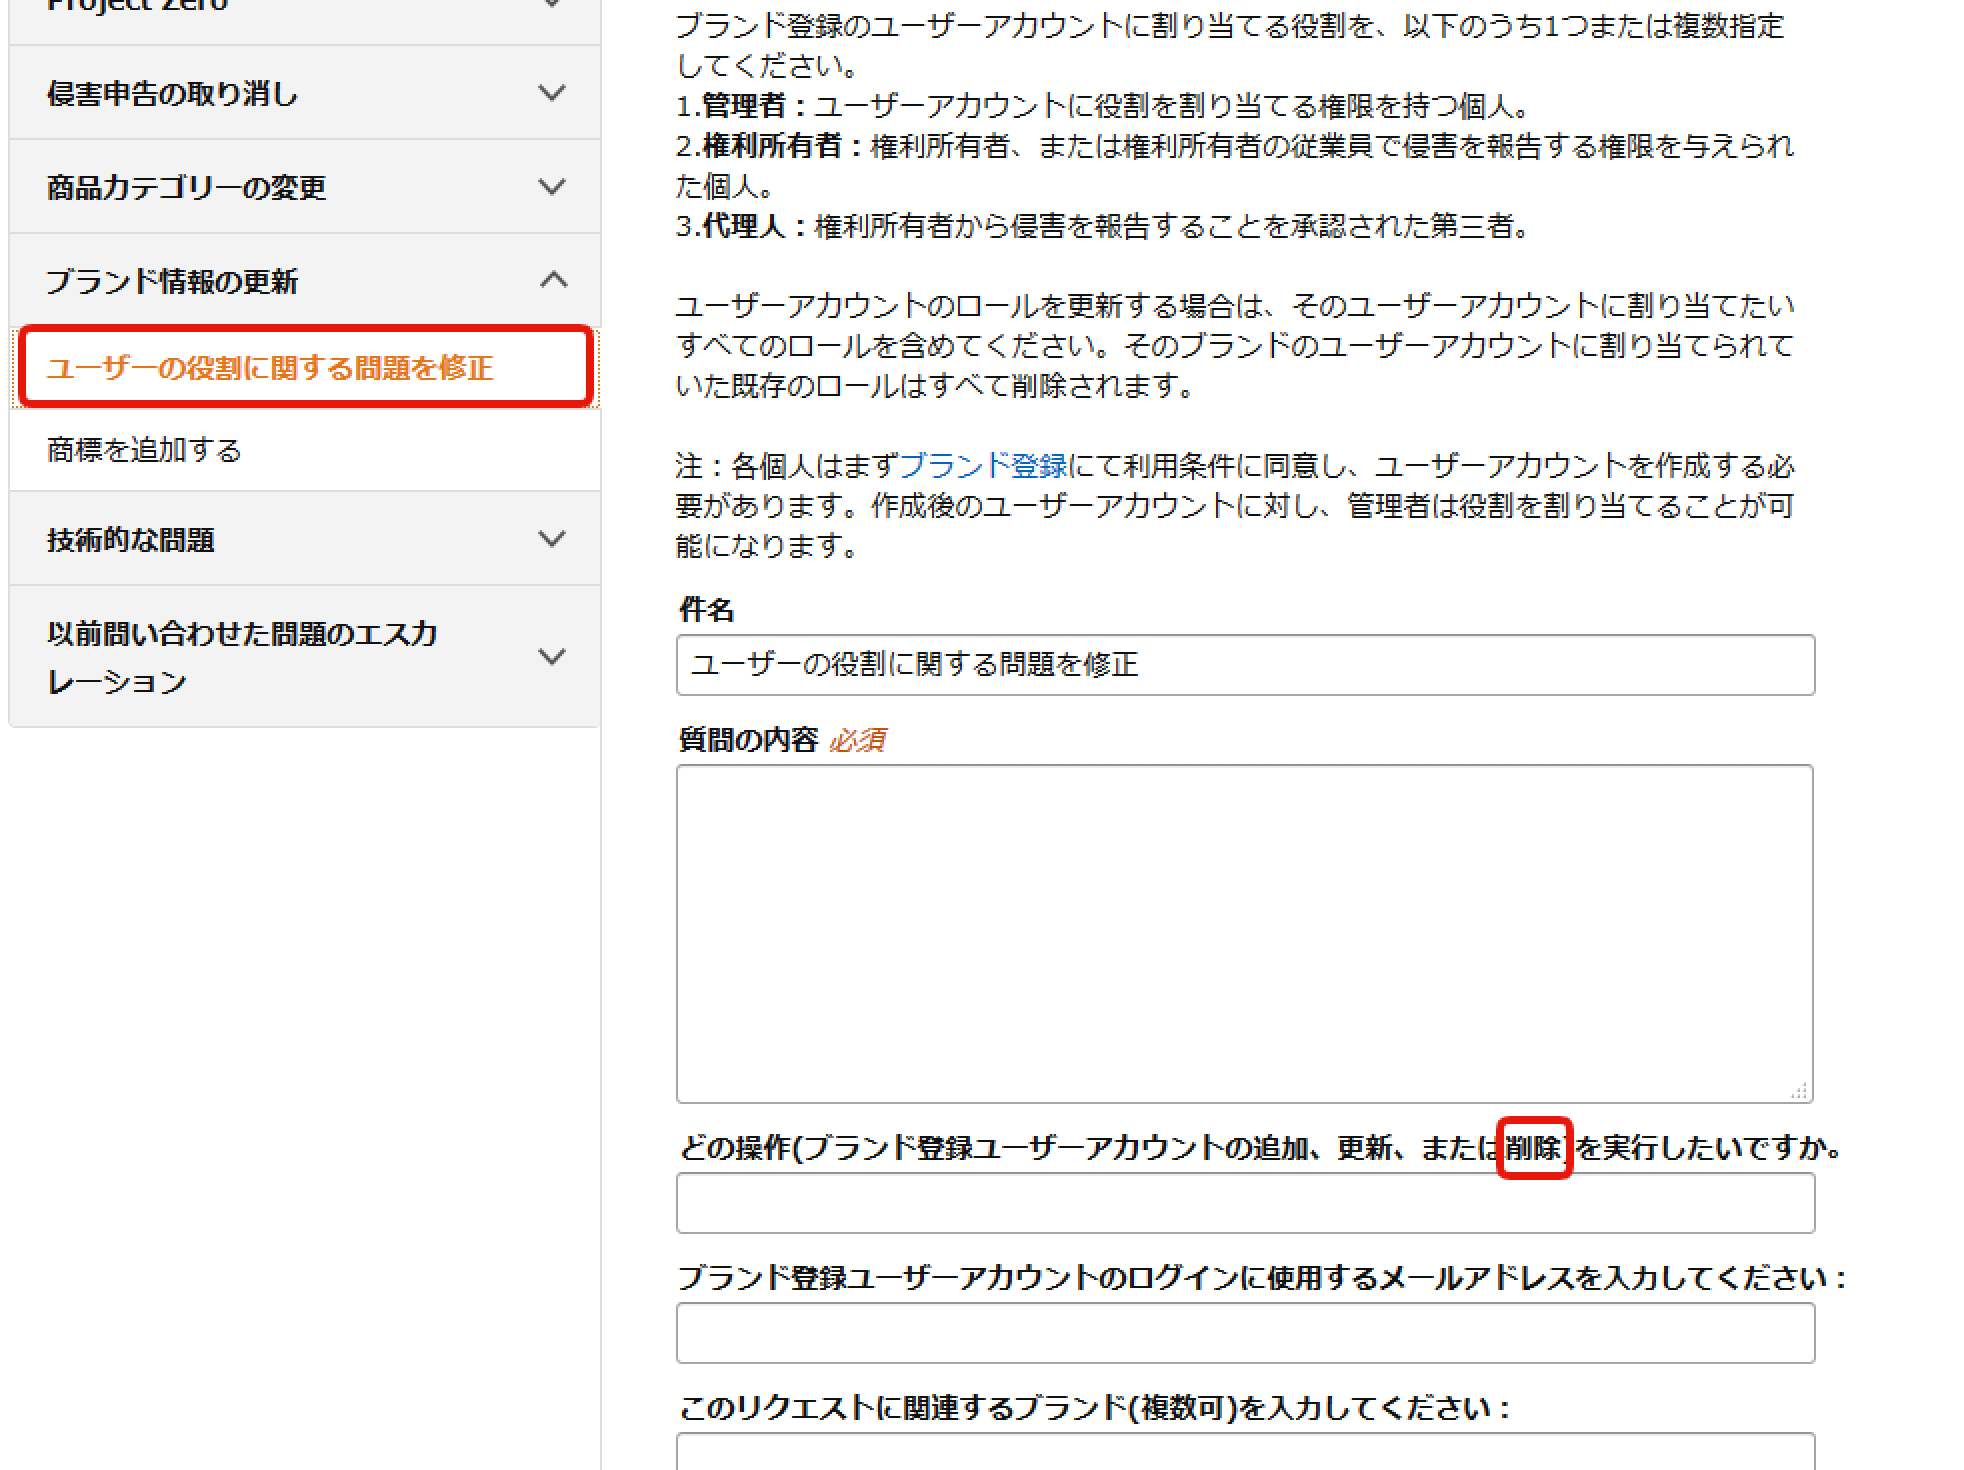Open the ブランド登録 hyperlink
The width and height of the screenshot is (1964, 1470).
[x=984, y=466]
